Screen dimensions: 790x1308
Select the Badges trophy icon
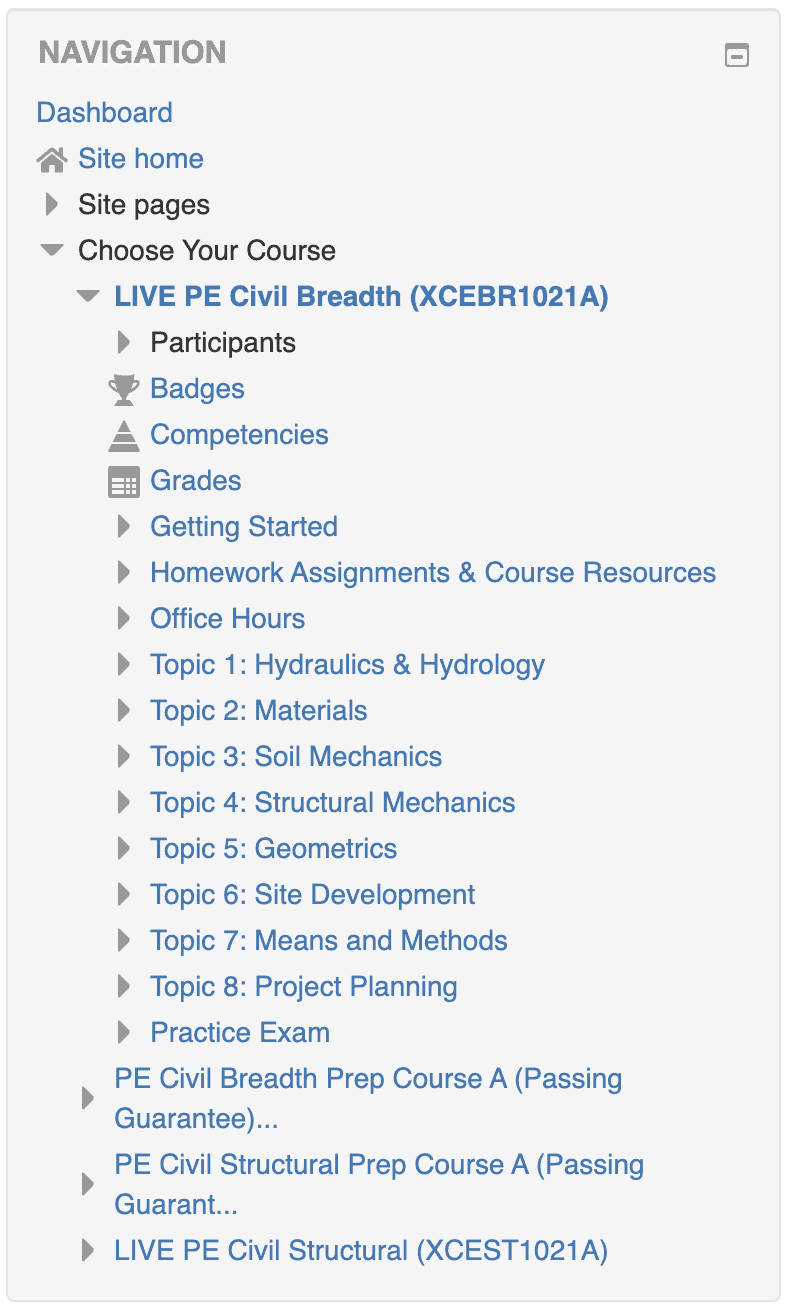pos(122,389)
